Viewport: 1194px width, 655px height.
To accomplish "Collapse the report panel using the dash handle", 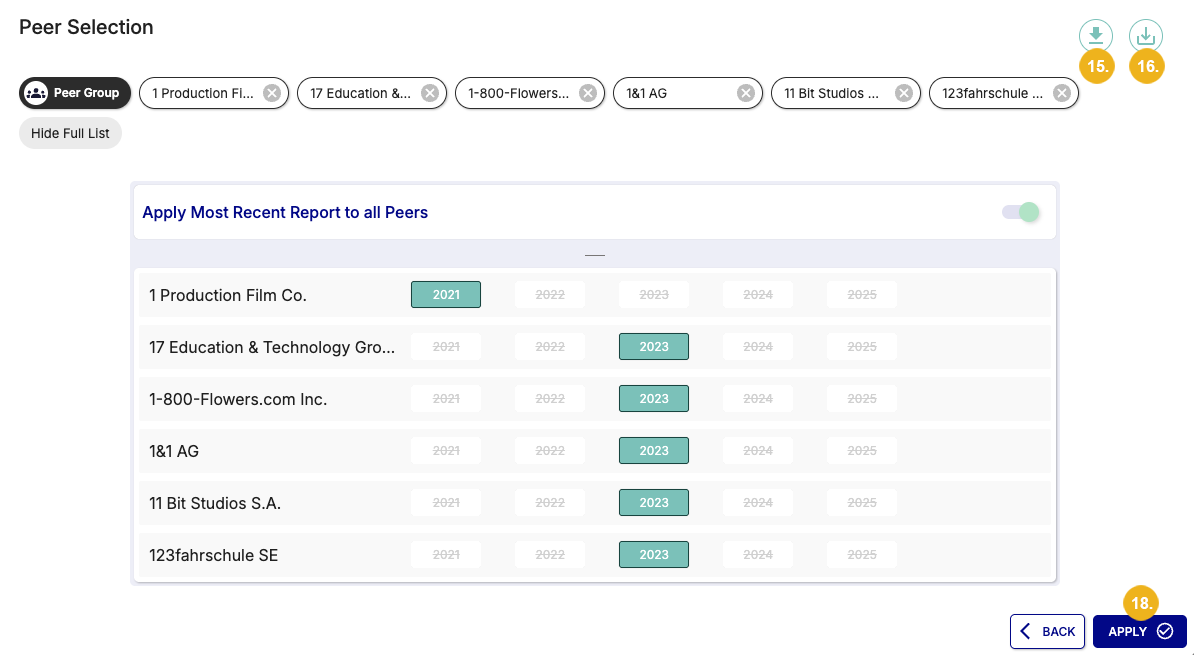I will (595, 255).
